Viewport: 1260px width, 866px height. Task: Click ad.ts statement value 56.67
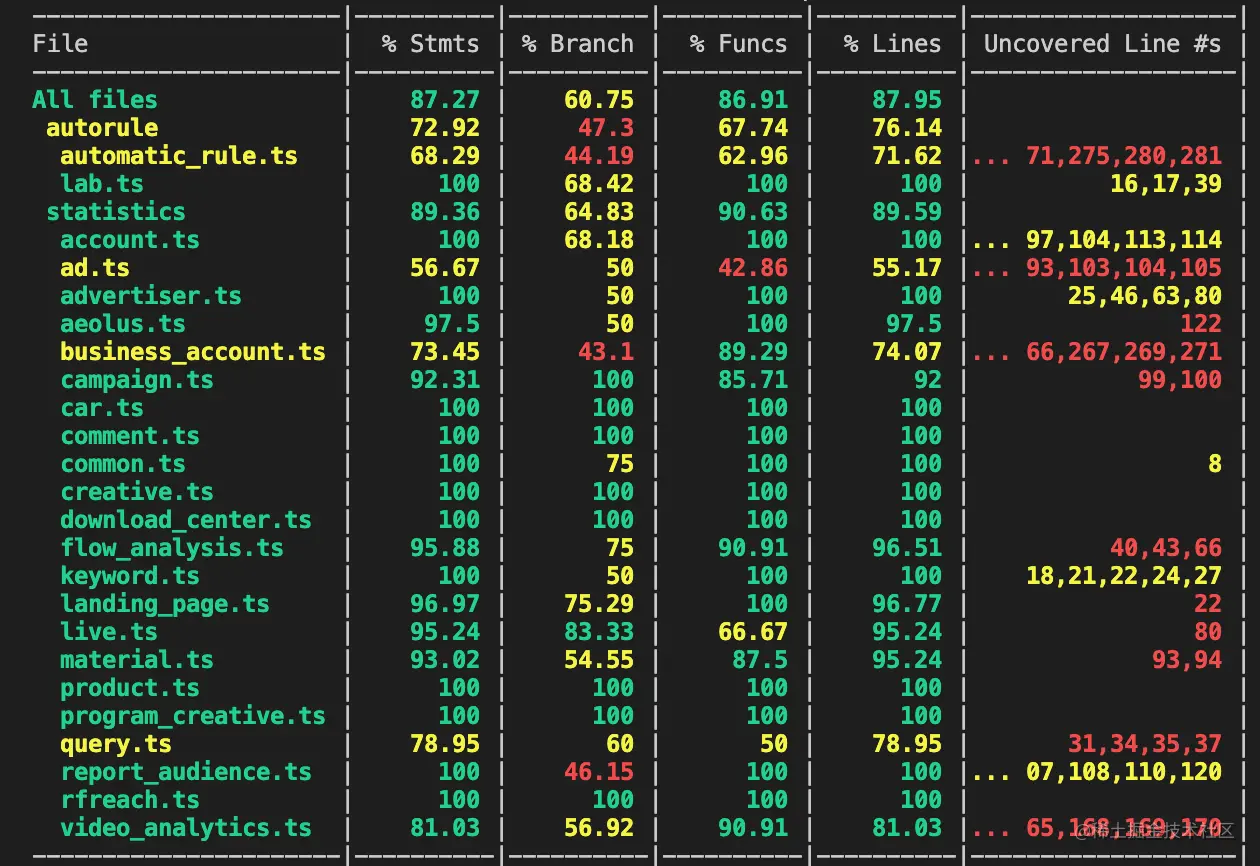445,268
